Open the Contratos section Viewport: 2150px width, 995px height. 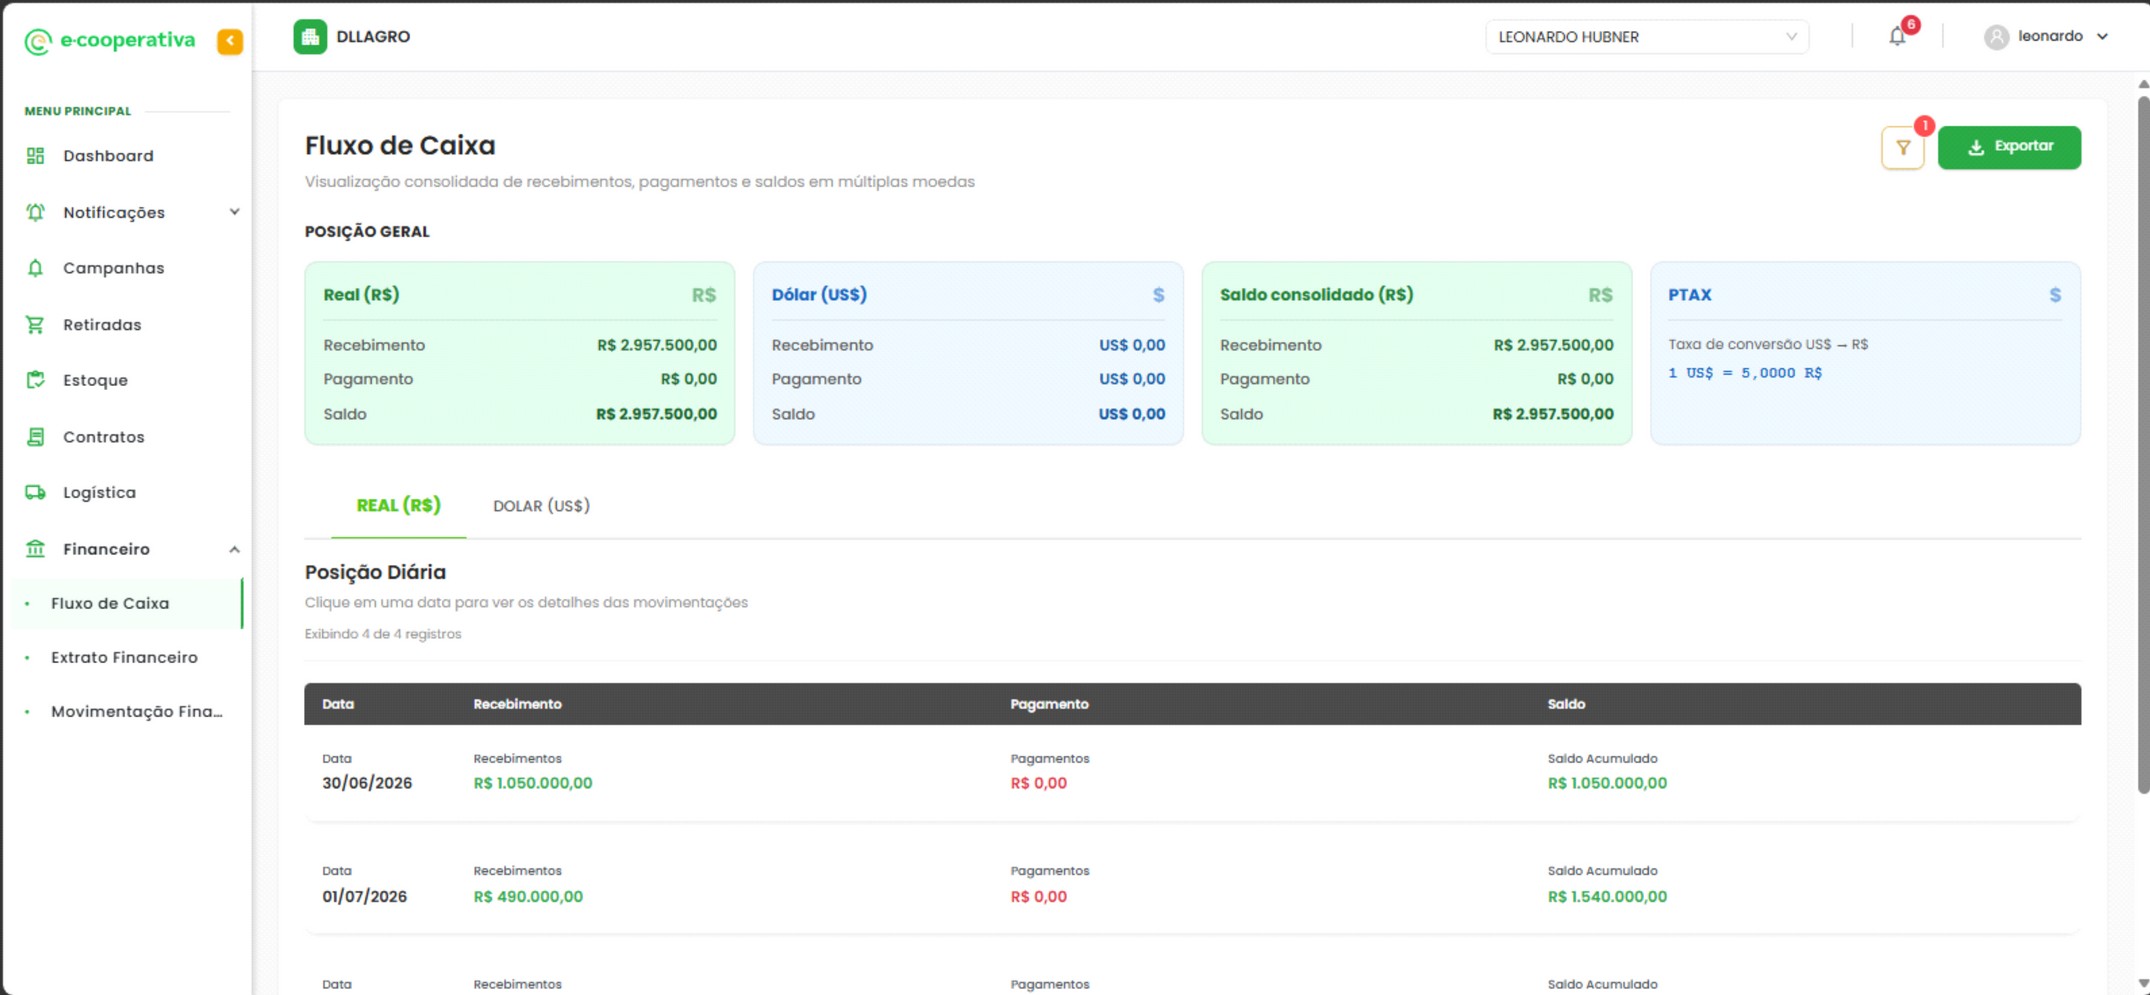click(x=103, y=437)
